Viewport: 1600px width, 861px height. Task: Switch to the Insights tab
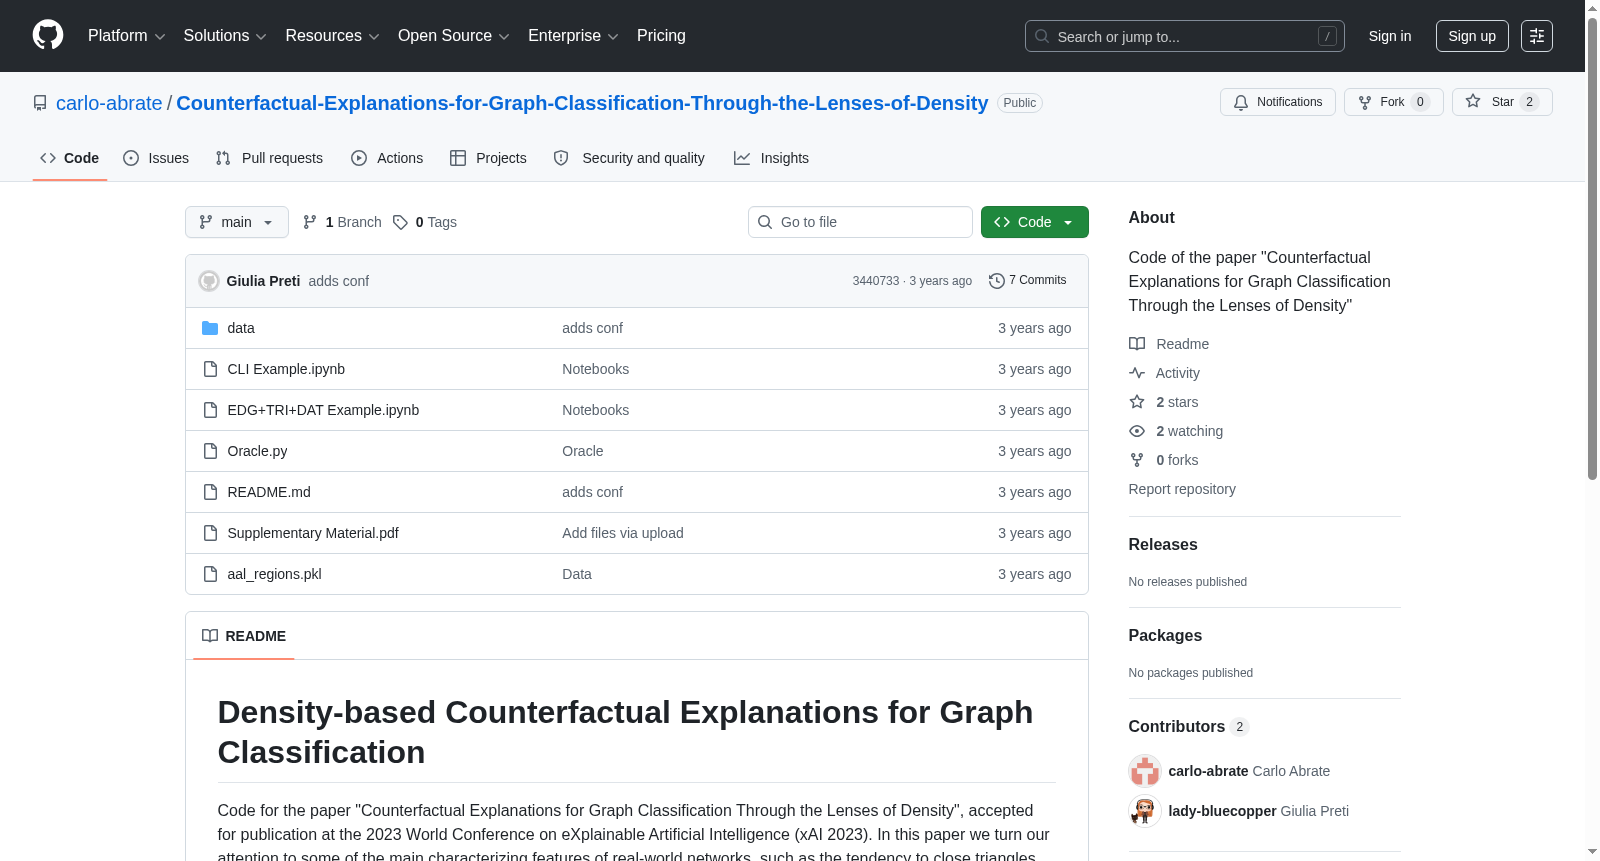click(x=771, y=158)
